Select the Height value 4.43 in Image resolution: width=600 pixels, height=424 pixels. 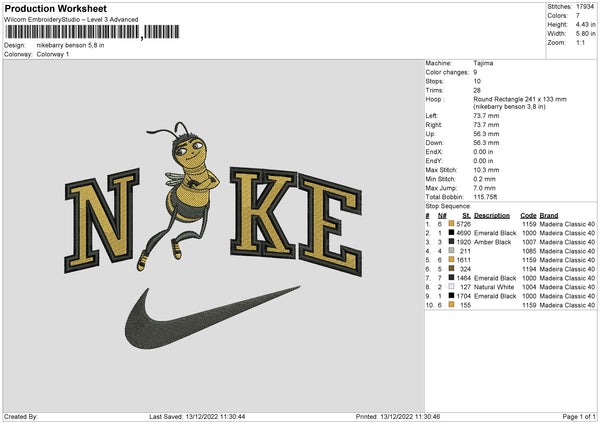tap(585, 24)
